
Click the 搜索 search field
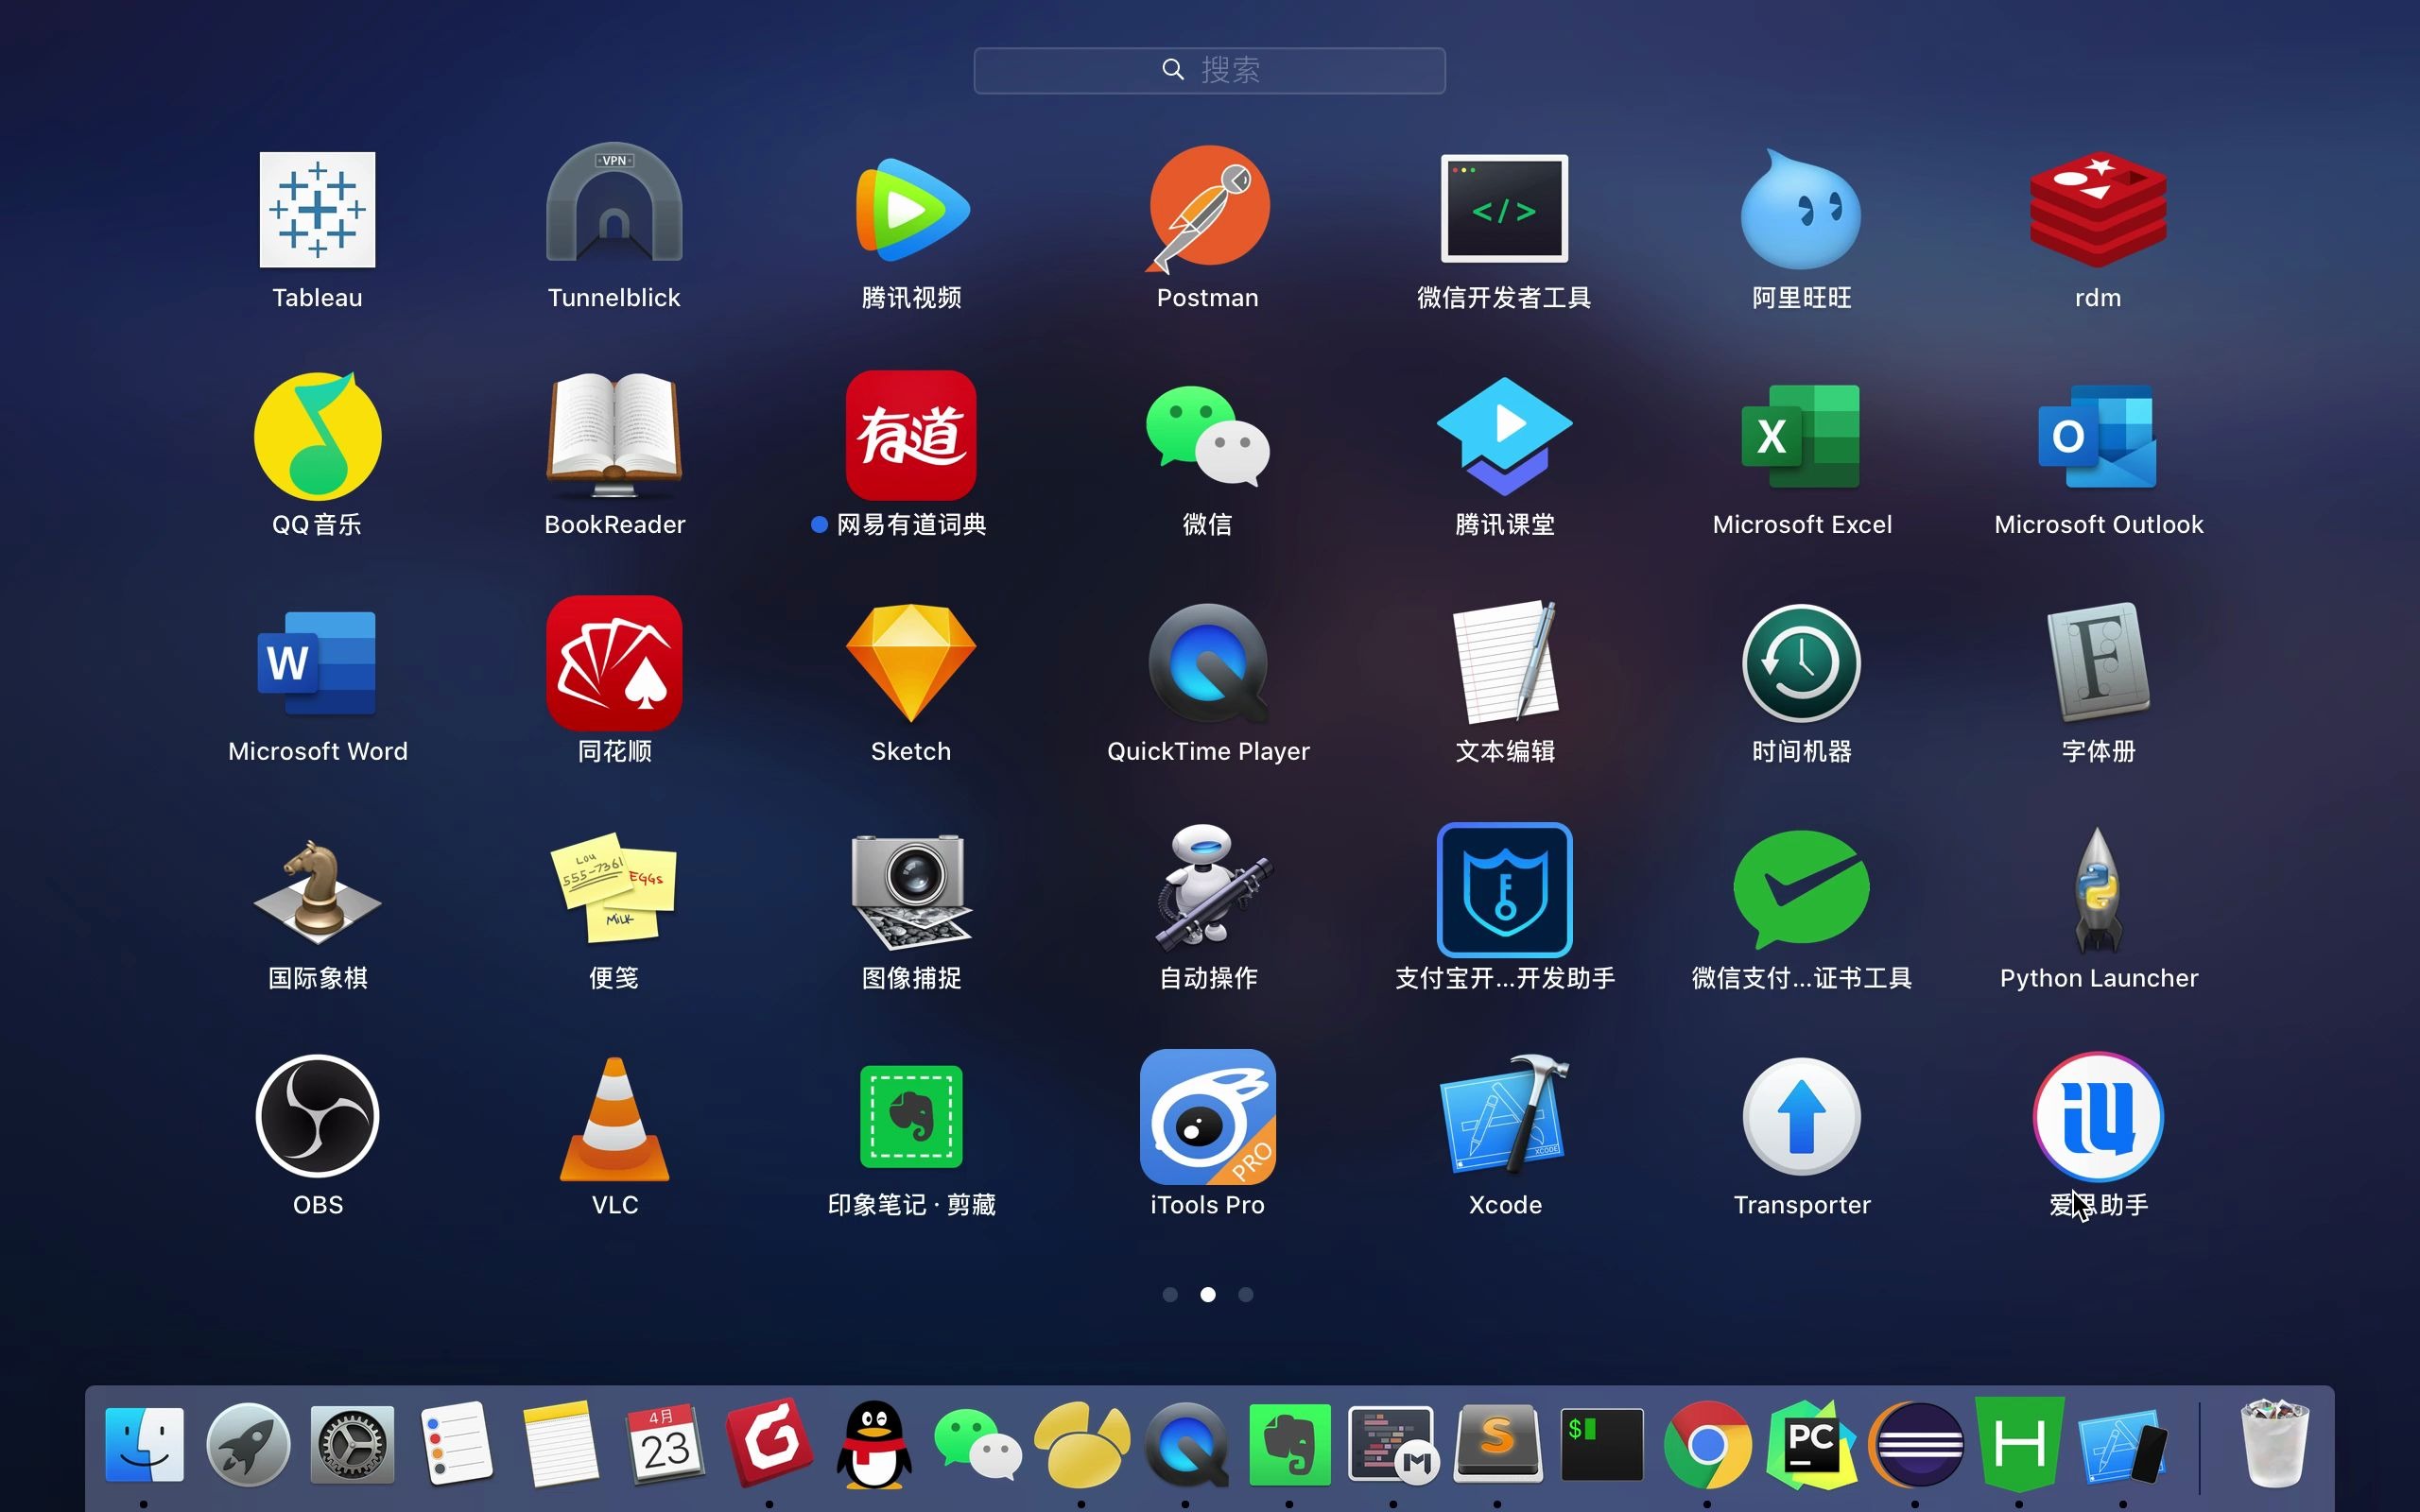click(1209, 70)
